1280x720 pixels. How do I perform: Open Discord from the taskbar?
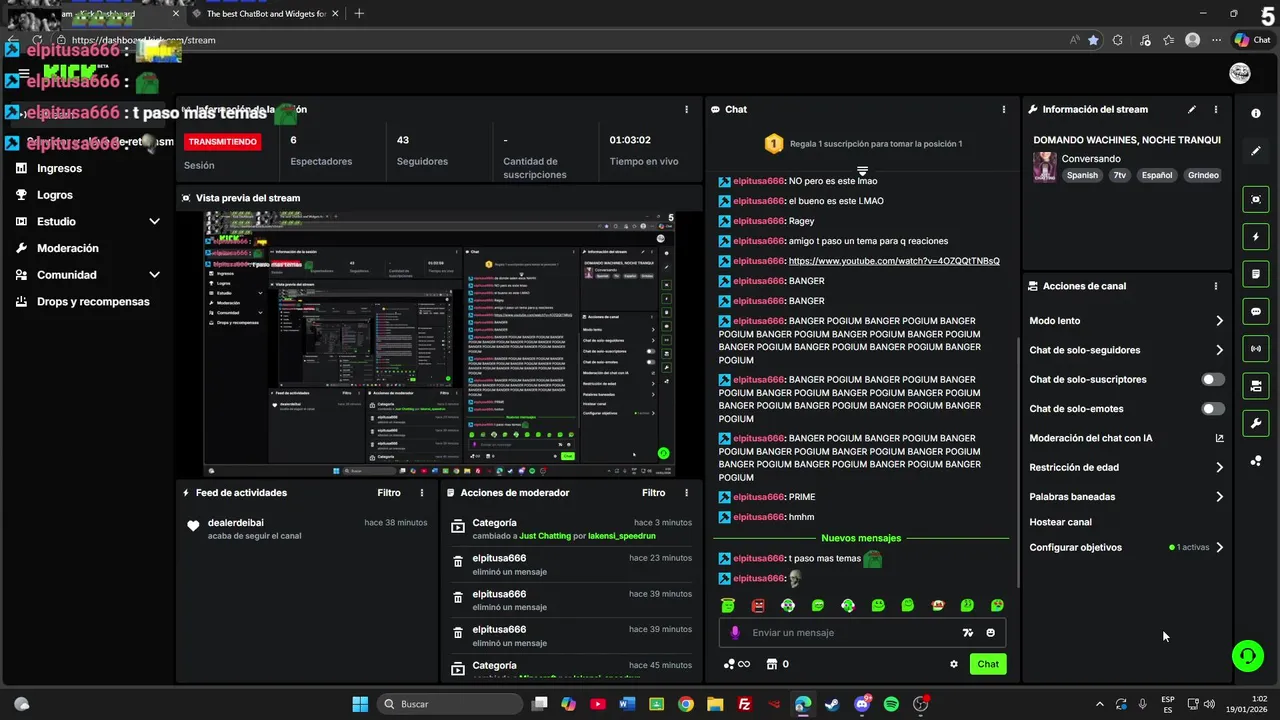pos(862,704)
